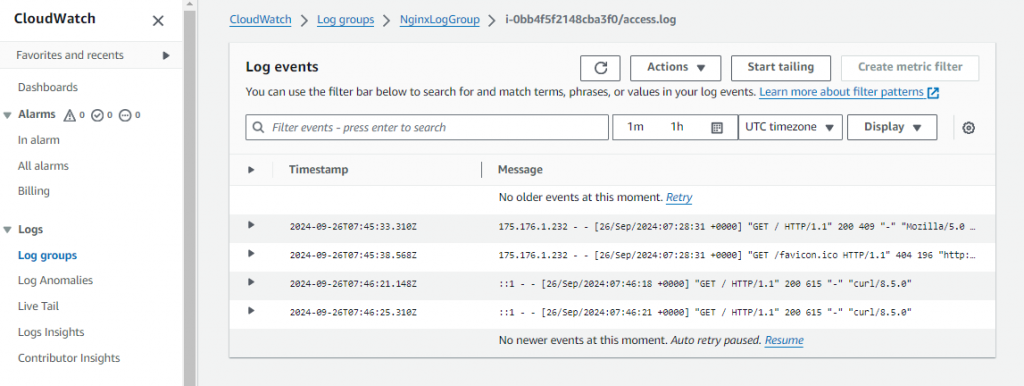The image size is (1024, 386).
Task: Expand log event at 07:46:21.148Z
Action: click(x=251, y=281)
